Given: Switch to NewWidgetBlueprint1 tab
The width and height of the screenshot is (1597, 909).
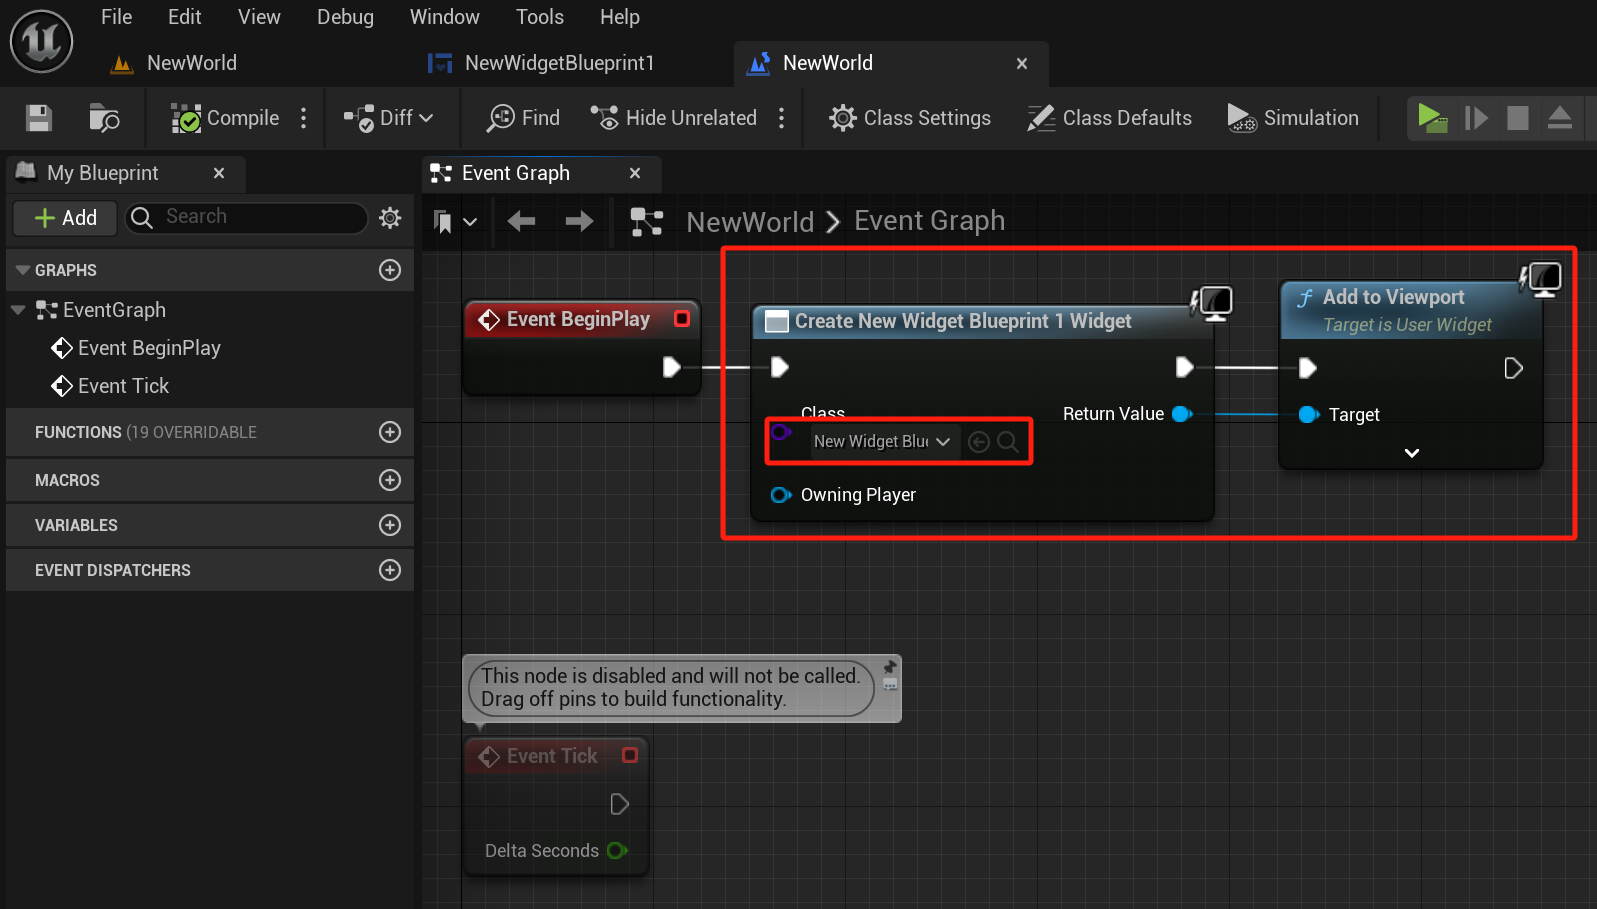Looking at the screenshot, I should click(541, 63).
